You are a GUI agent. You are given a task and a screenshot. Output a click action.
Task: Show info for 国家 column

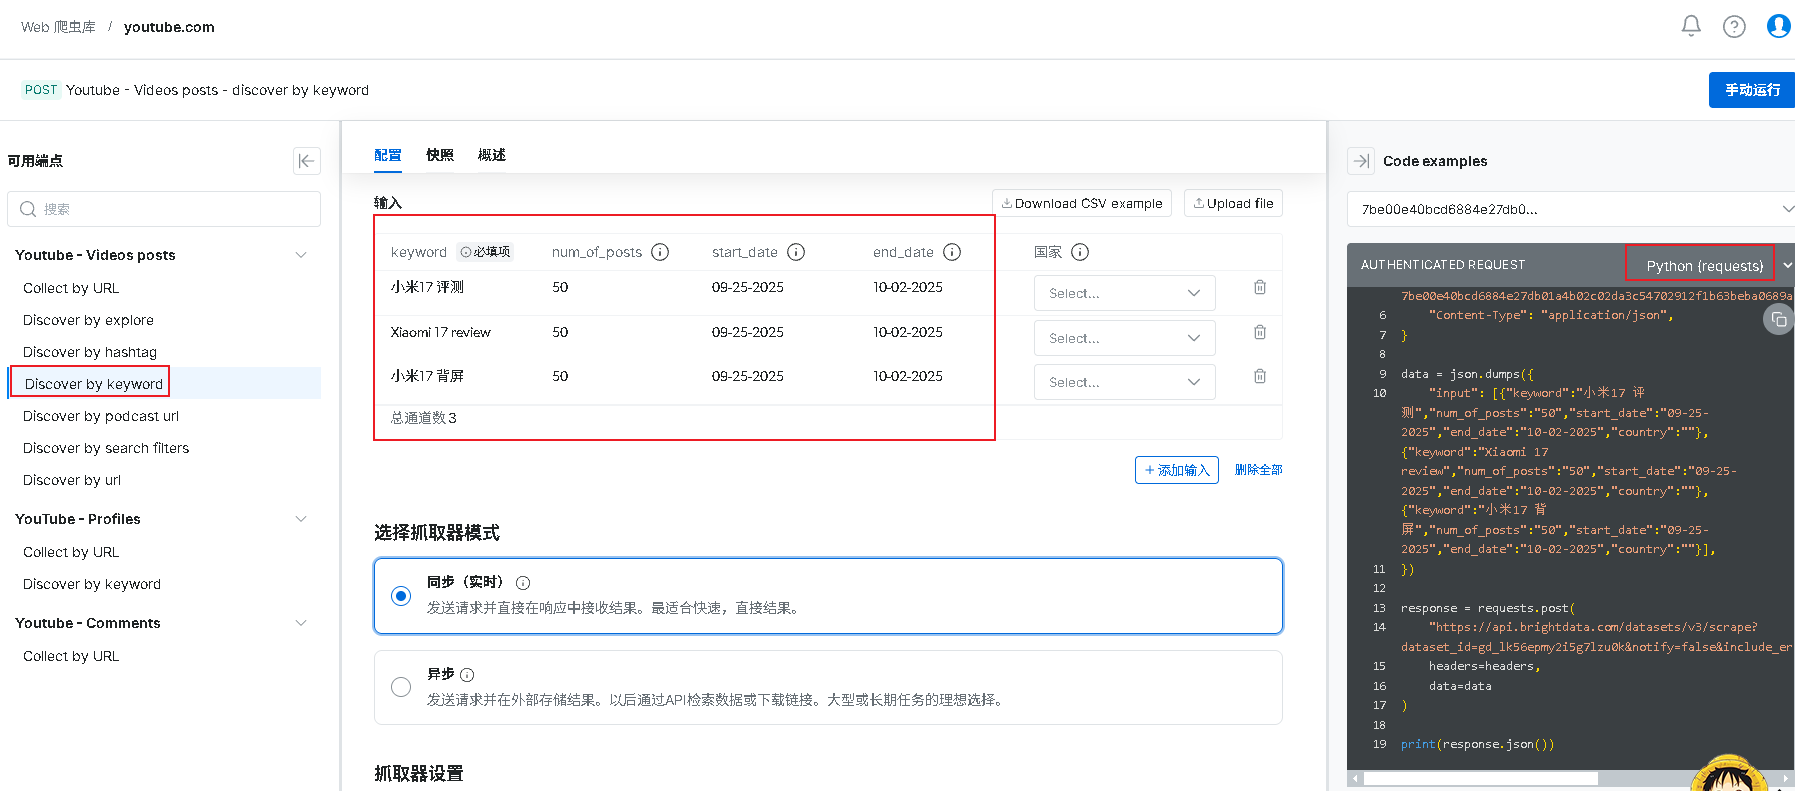[x=1080, y=252]
